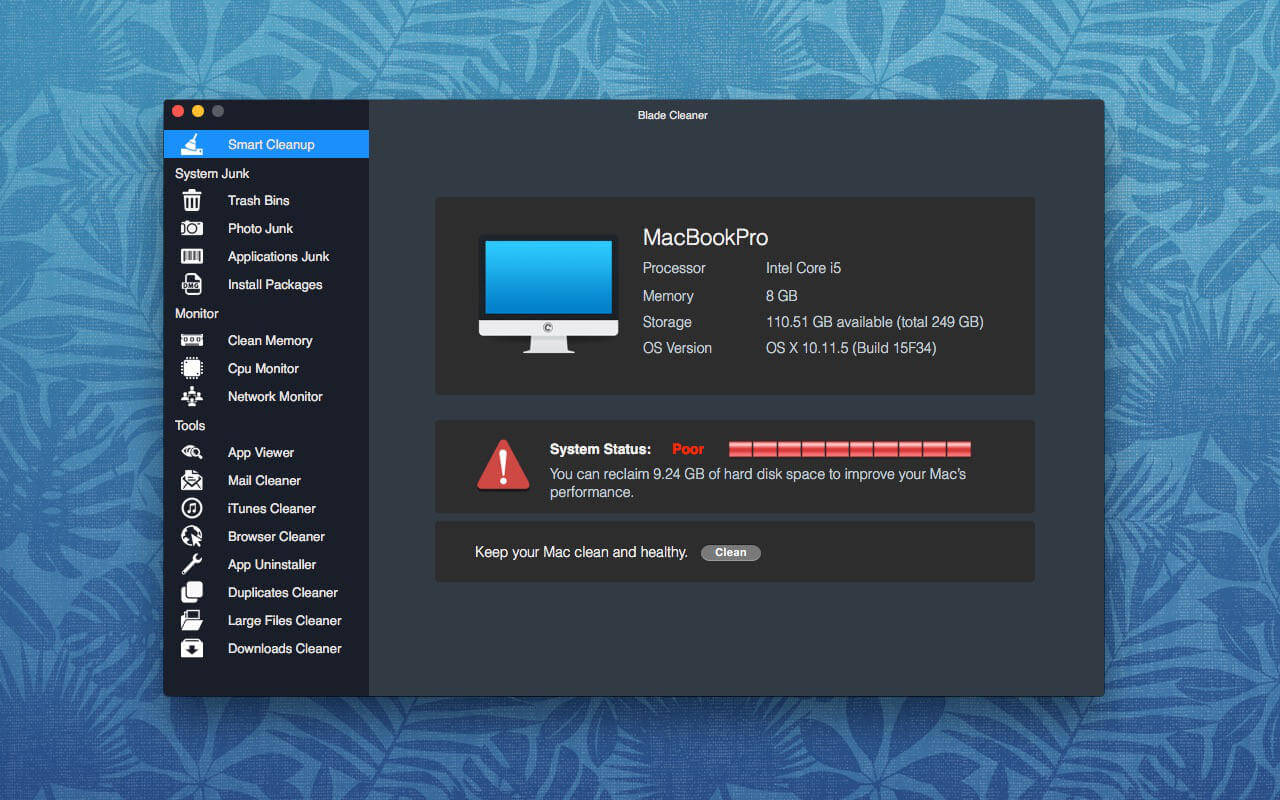The height and width of the screenshot is (800, 1280).
Task: Click the red system status progress bar
Action: (x=850, y=449)
